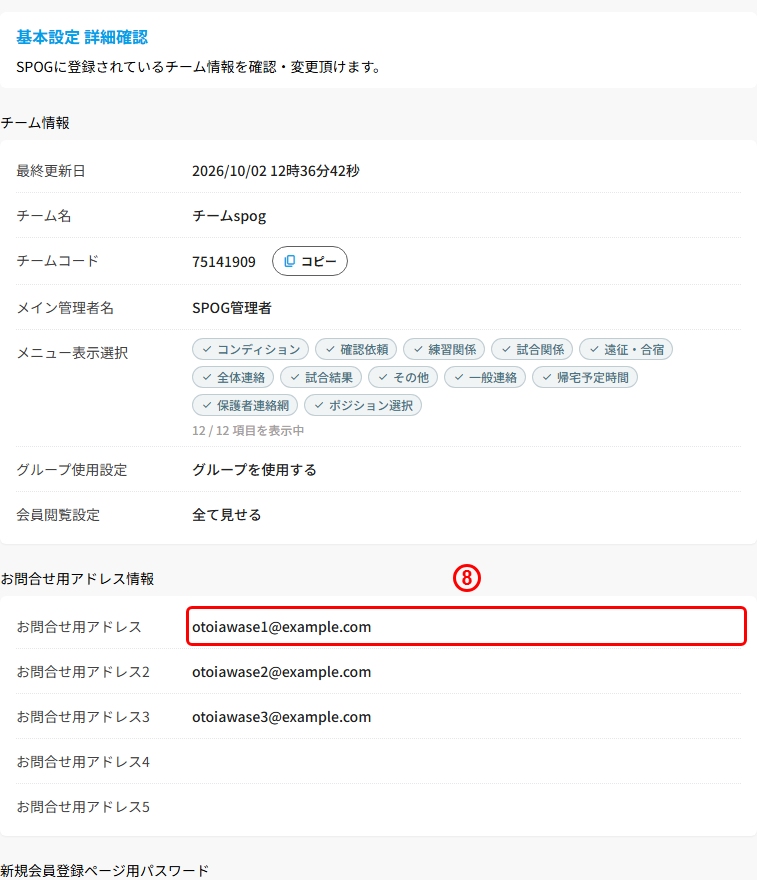
Task: Toggle the 試合結果 menu chip
Action: (x=321, y=377)
